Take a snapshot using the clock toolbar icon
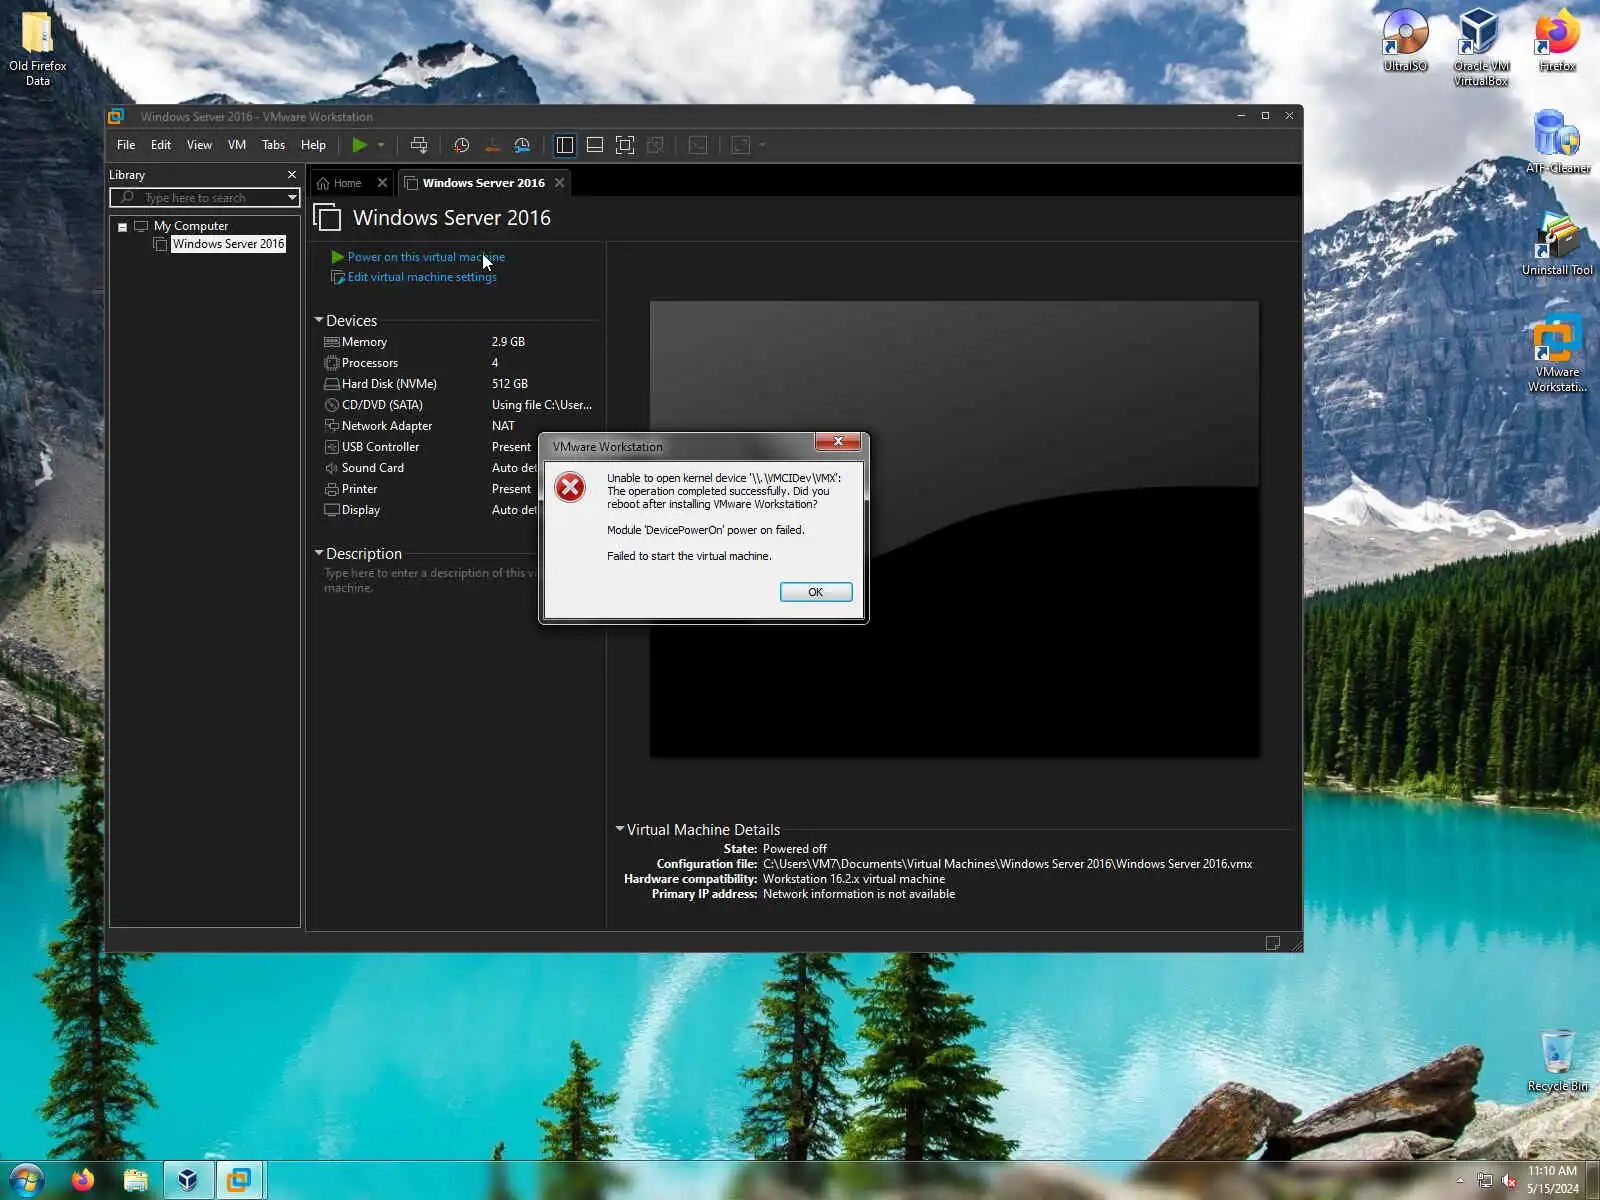Image resolution: width=1600 pixels, height=1200 pixels. [461, 145]
